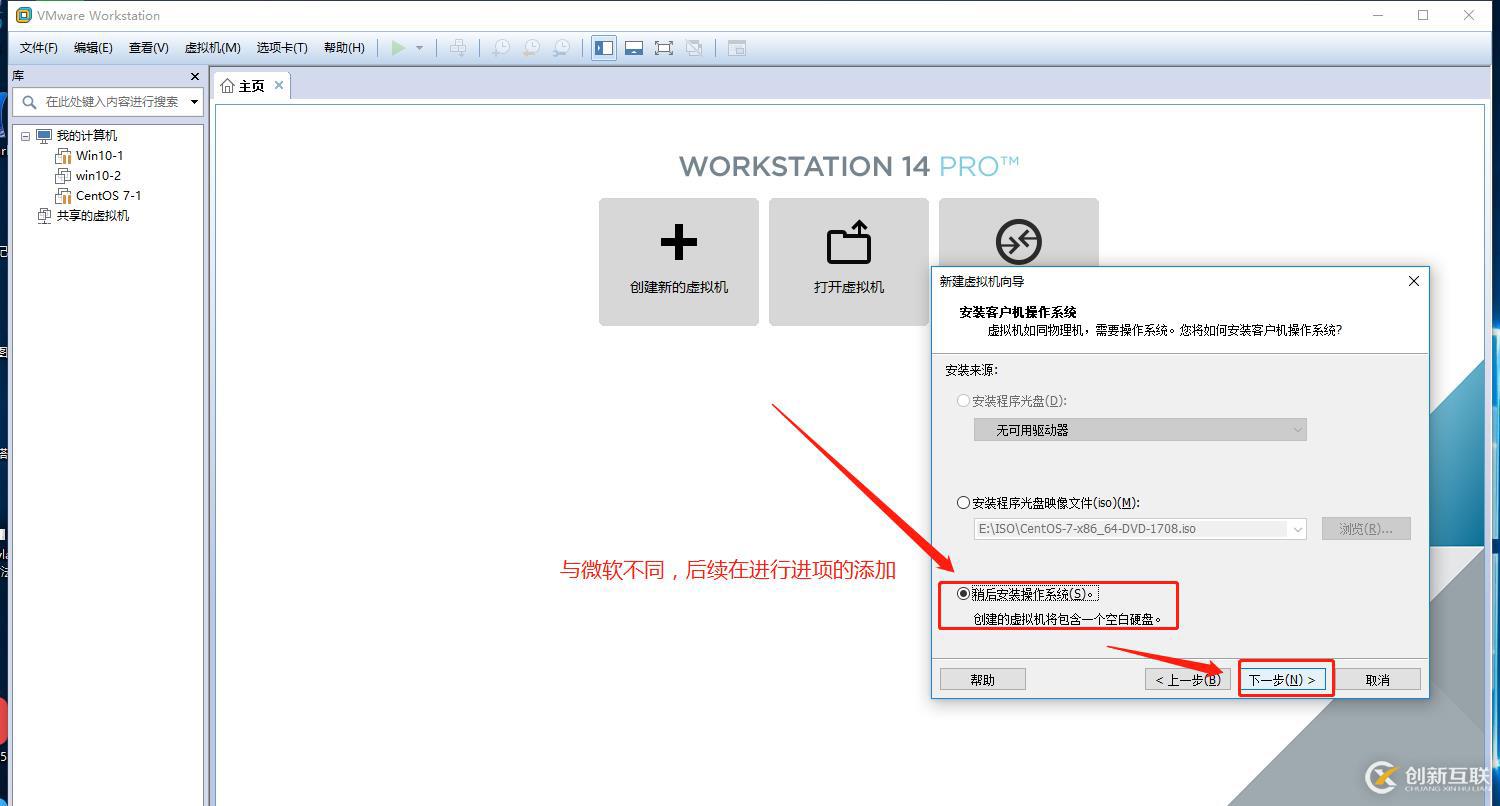
Task: Click the 打开虚拟机 tile
Action: (x=849, y=262)
